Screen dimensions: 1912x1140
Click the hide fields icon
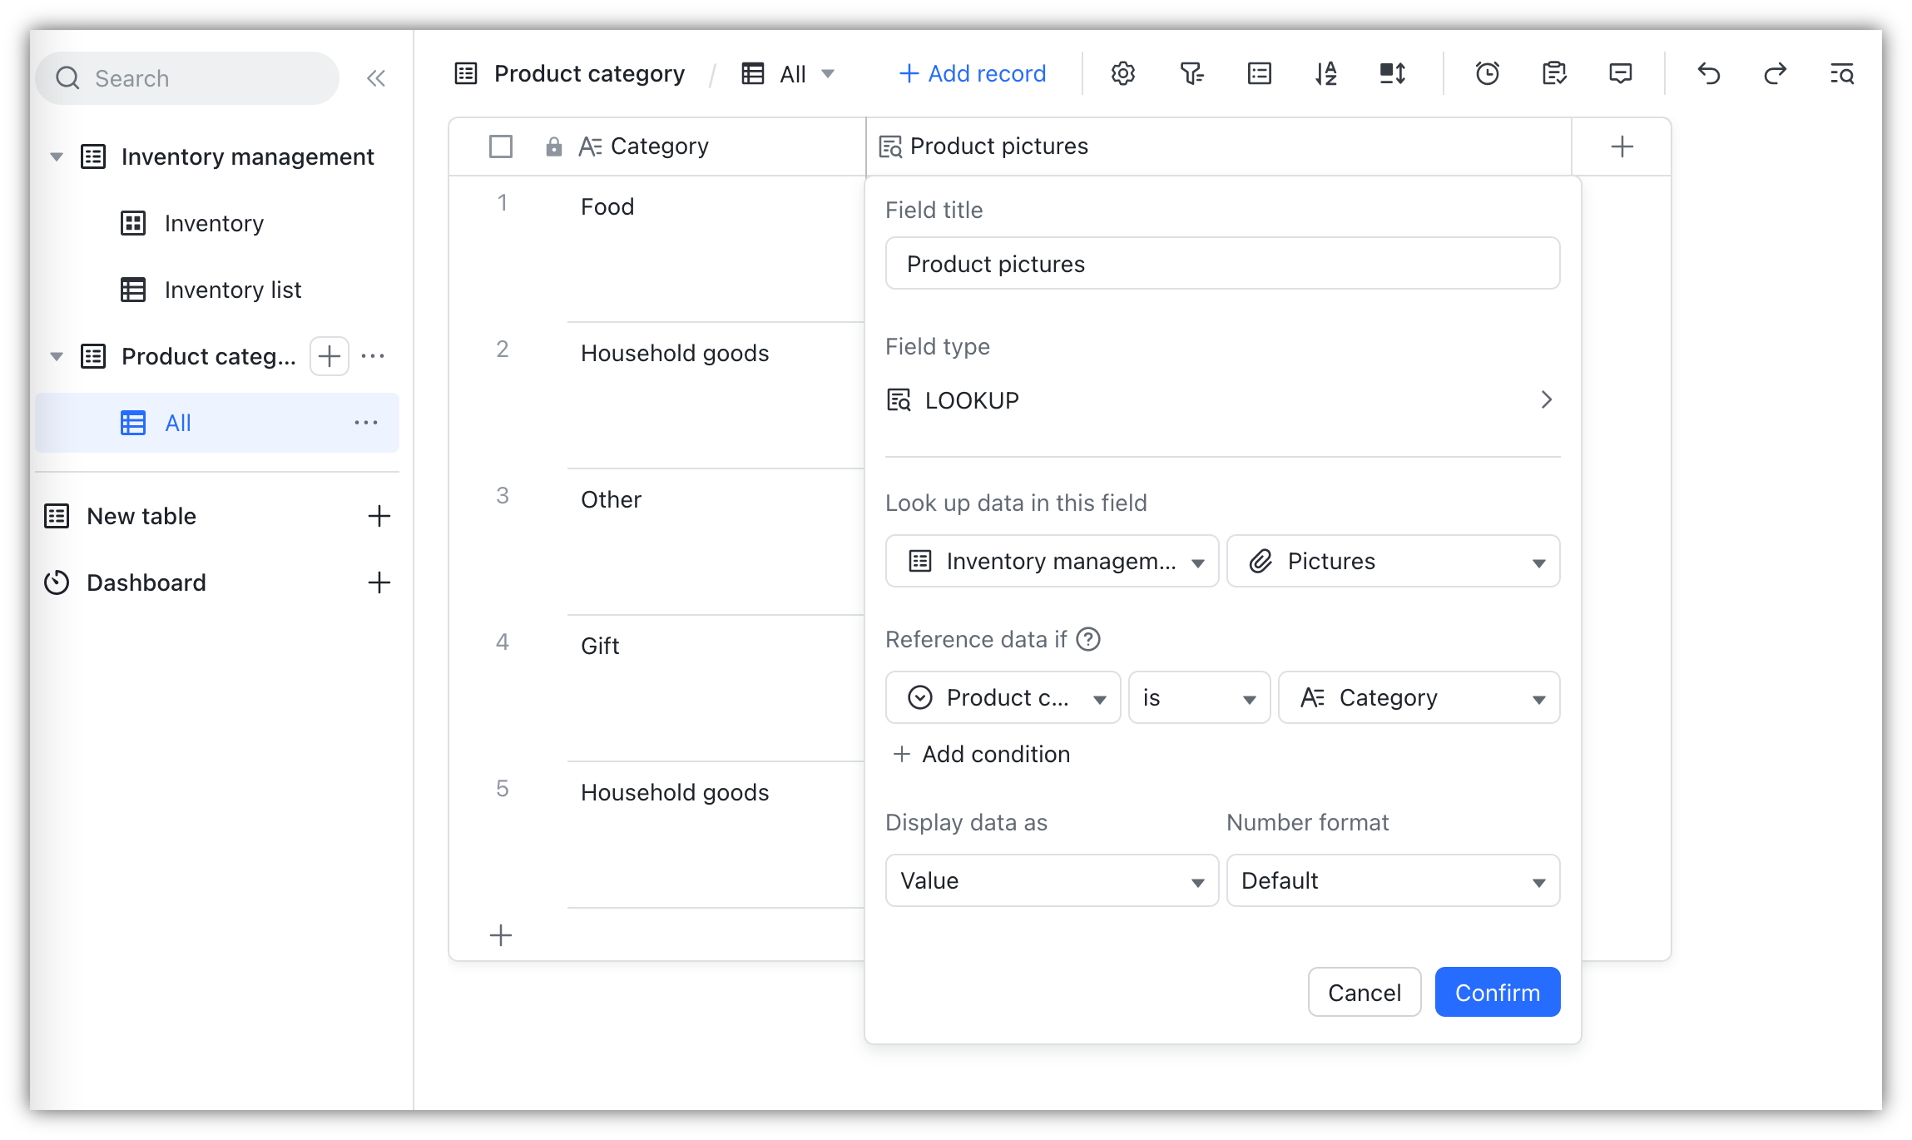[x=1259, y=73]
